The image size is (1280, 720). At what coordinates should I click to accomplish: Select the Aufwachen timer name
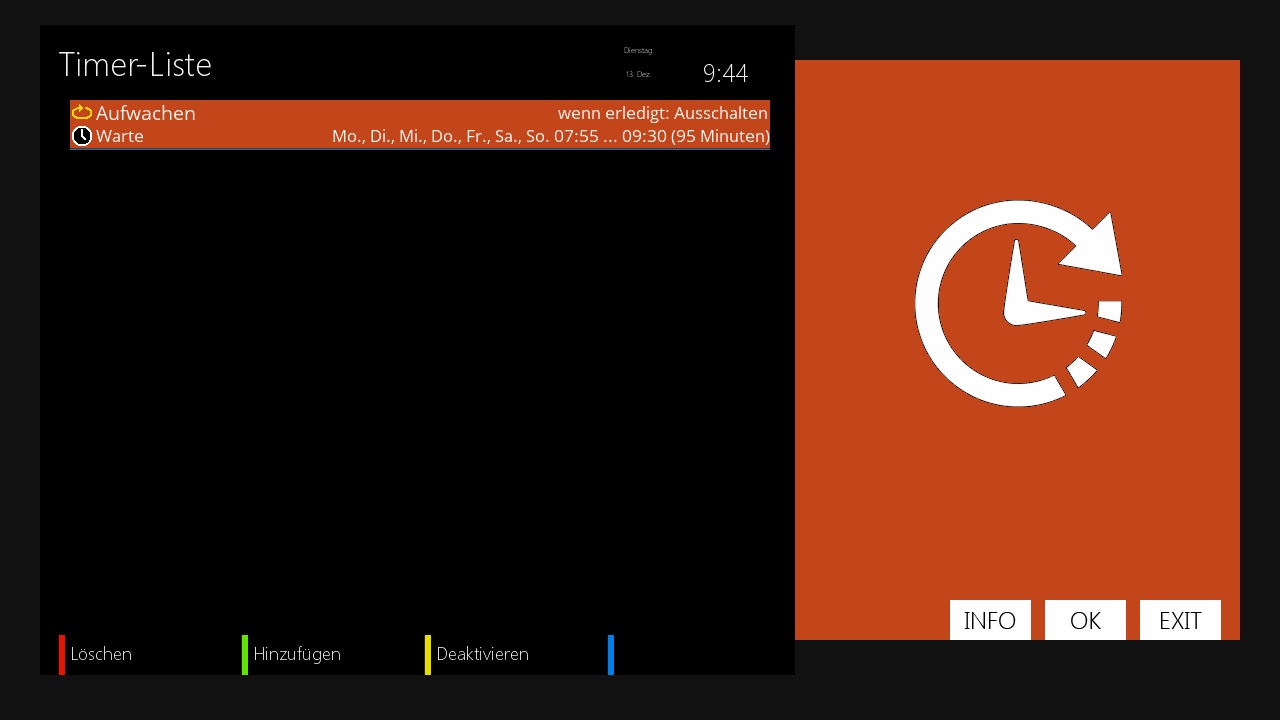pos(146,113)
